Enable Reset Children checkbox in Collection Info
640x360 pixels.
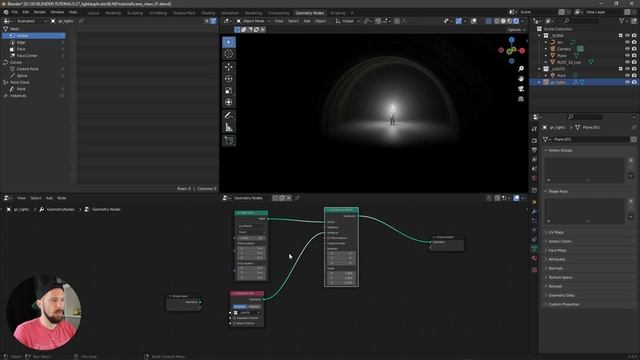(235, 323)
